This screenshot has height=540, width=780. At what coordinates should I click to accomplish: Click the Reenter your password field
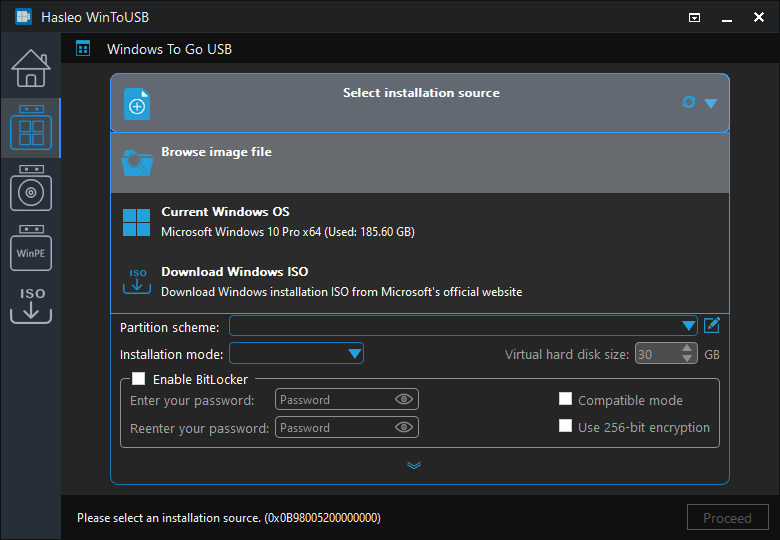pyautogui.click(x=347, y=427)
